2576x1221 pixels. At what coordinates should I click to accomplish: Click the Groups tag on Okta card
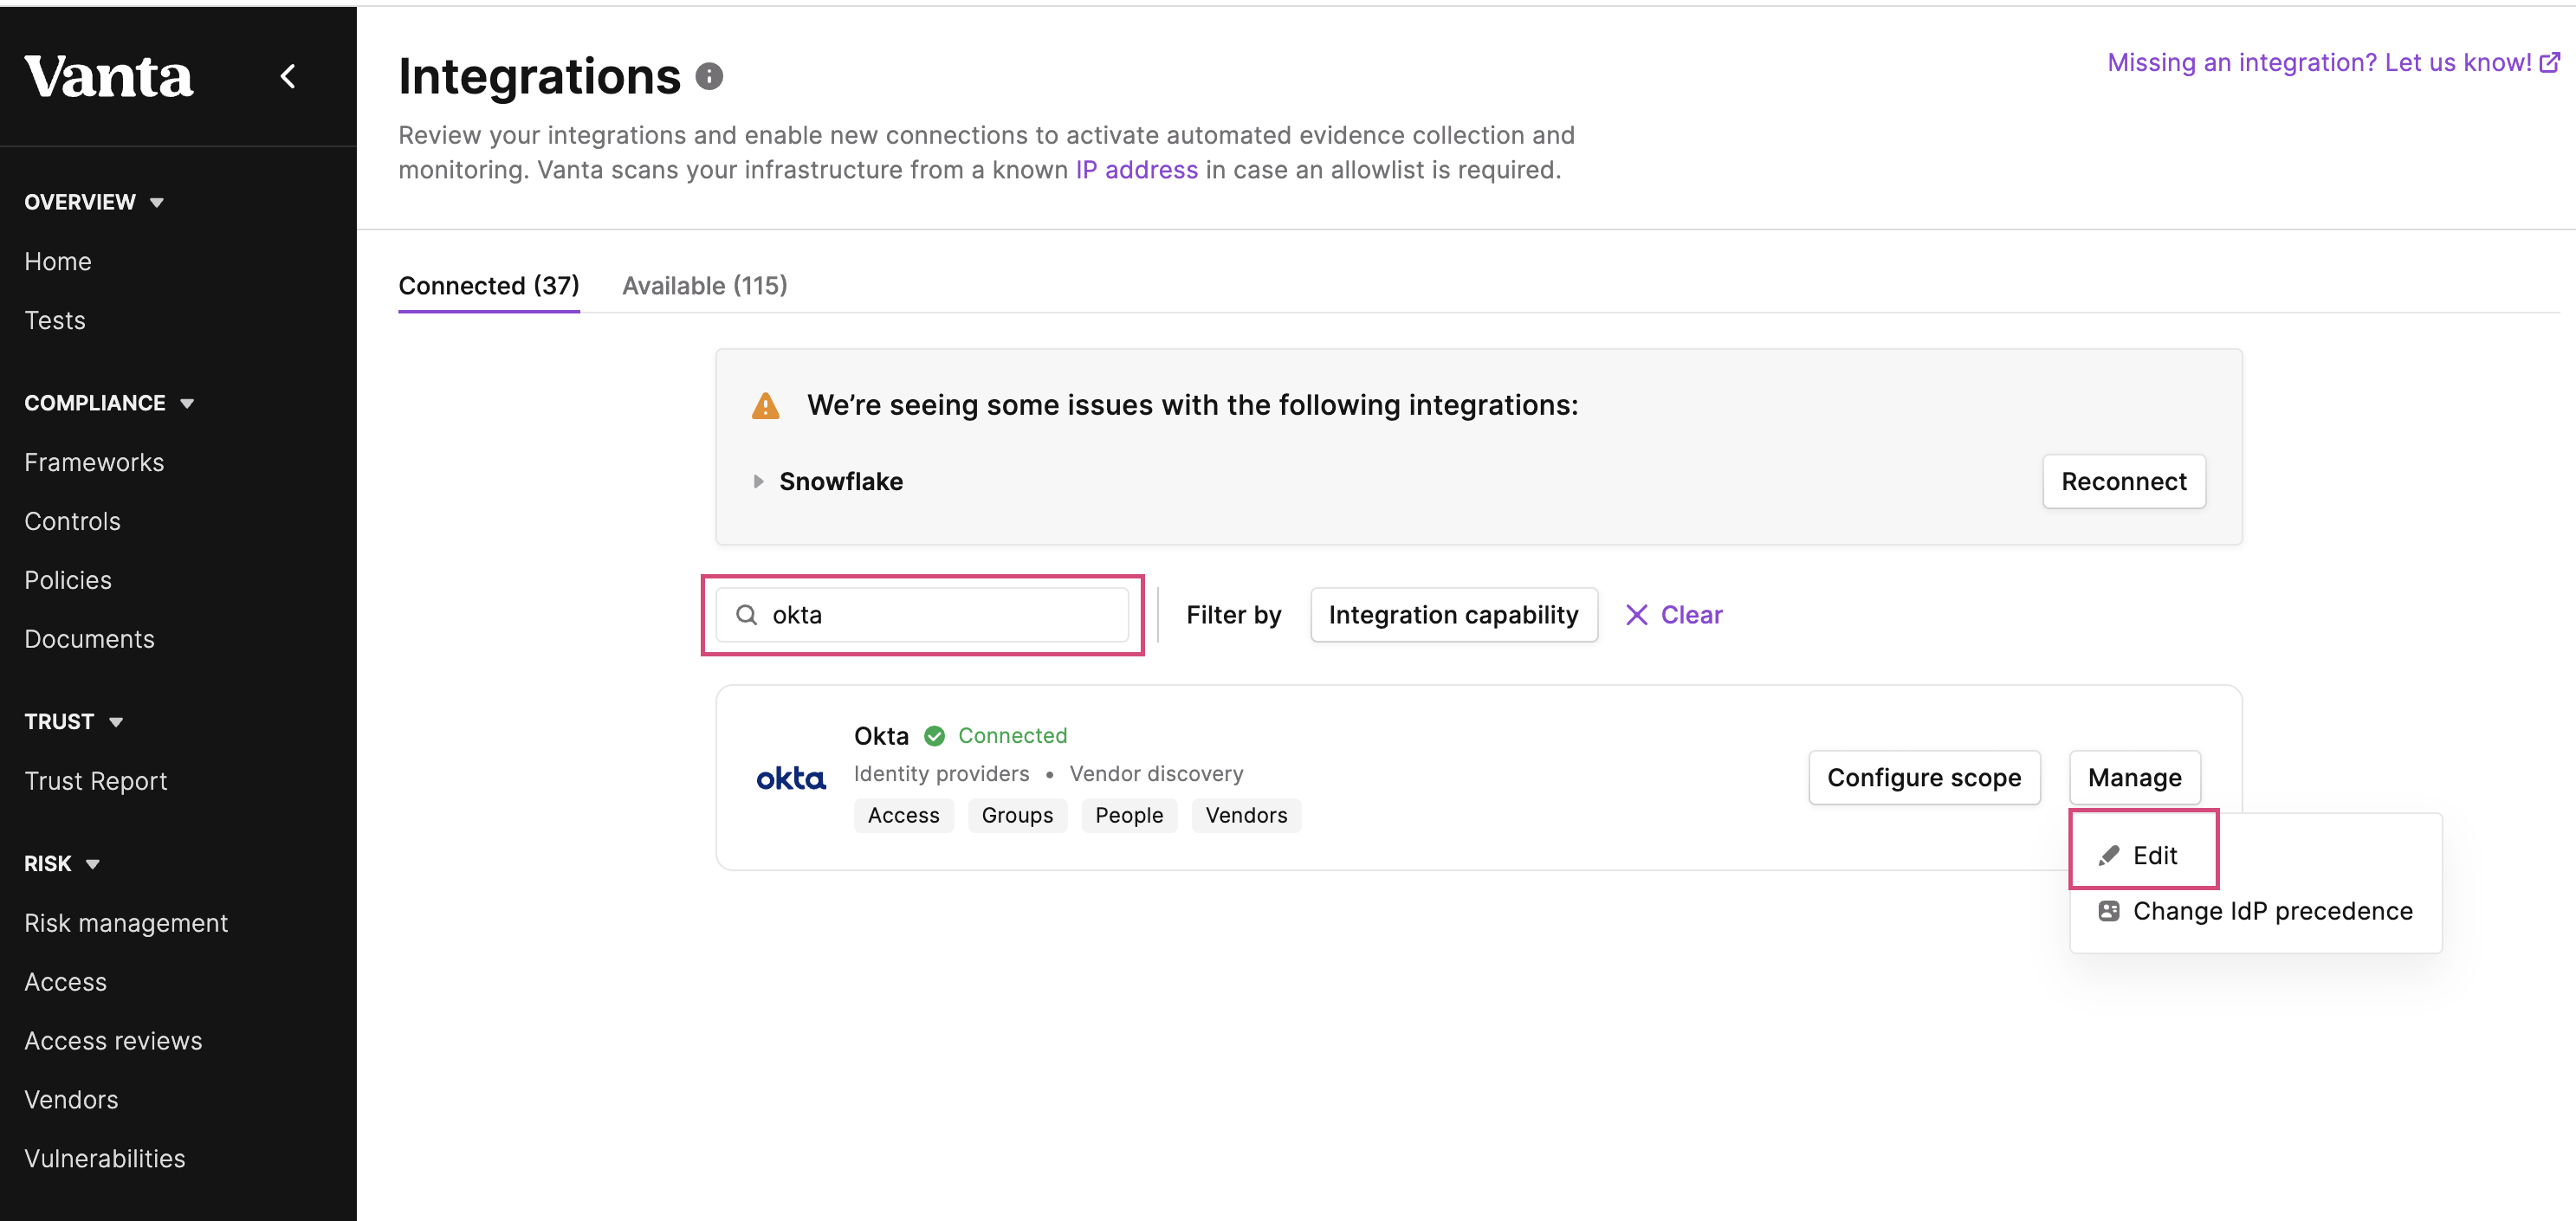[1017, 816]
